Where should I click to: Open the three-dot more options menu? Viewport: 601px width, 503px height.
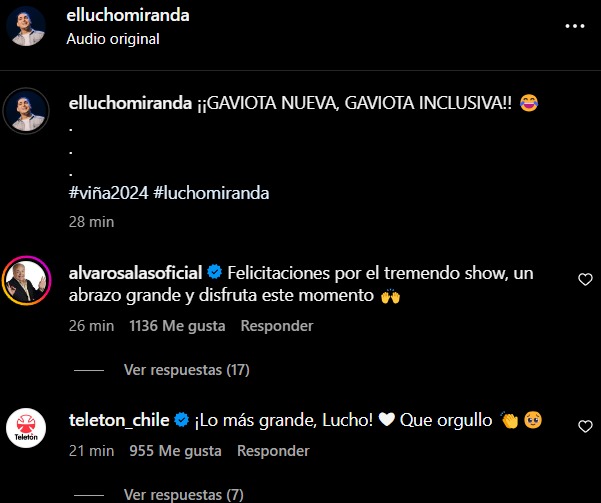pos(575,26)
